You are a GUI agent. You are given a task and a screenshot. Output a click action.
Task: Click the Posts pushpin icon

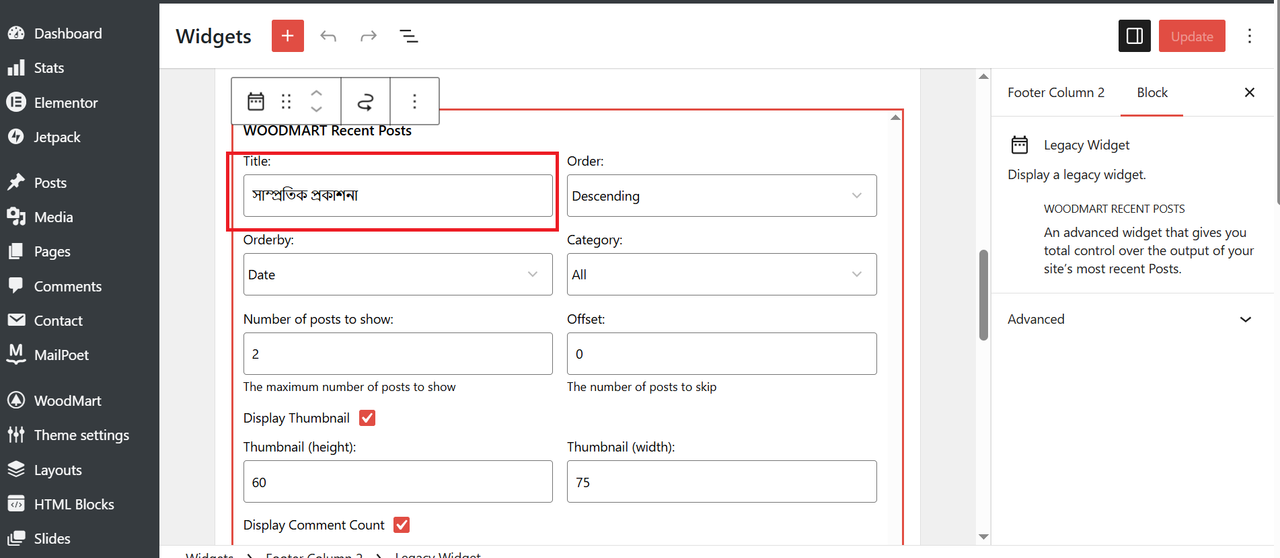(x=16, y=182)
